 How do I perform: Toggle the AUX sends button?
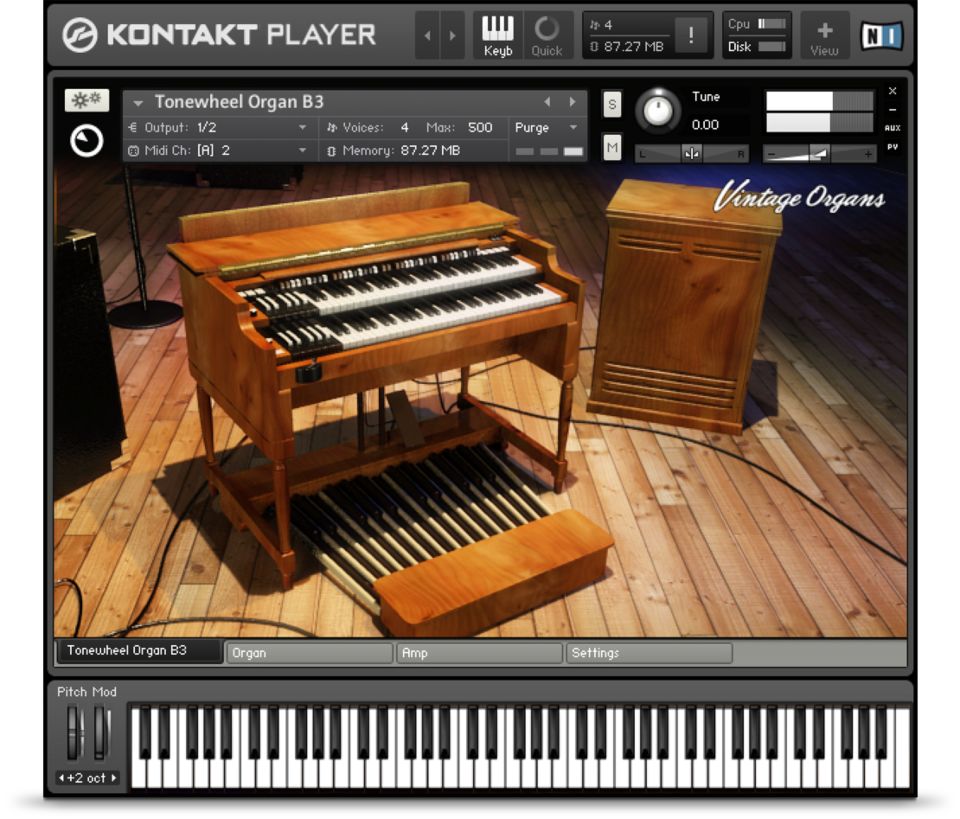(x=892, y=128)
